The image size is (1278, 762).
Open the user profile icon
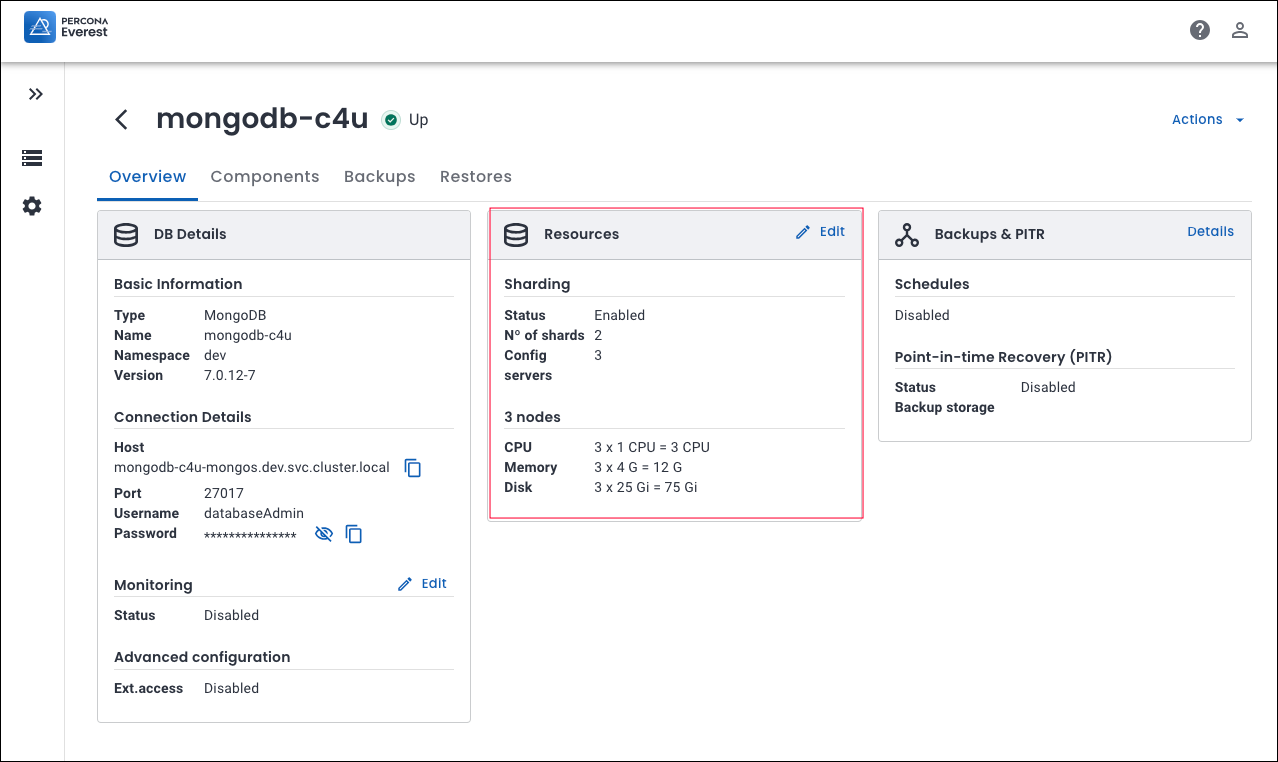1240,30
